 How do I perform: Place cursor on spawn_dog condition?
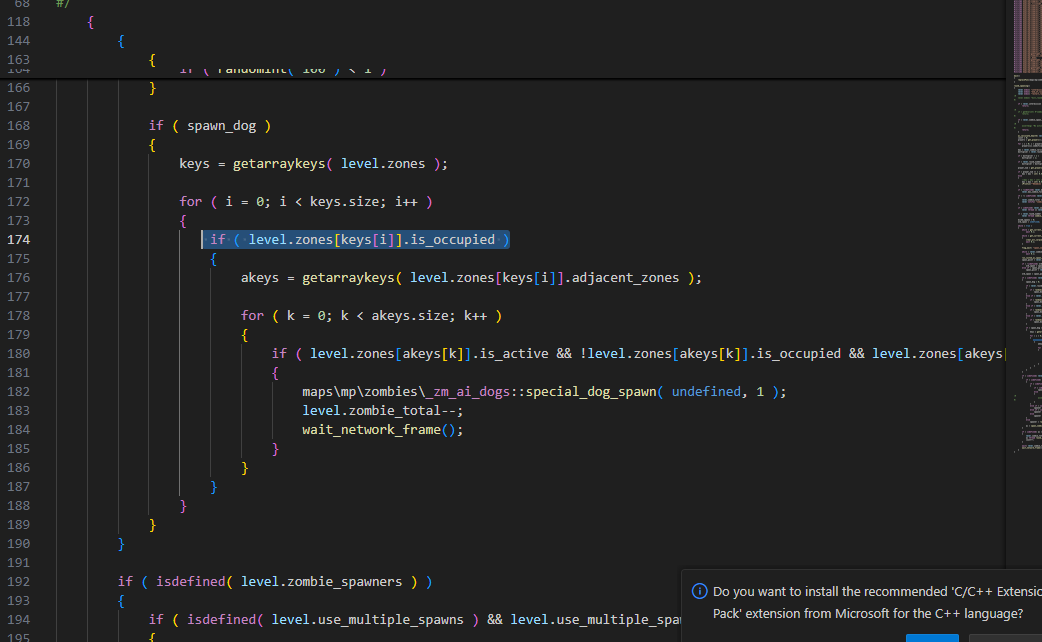point(228,125)
